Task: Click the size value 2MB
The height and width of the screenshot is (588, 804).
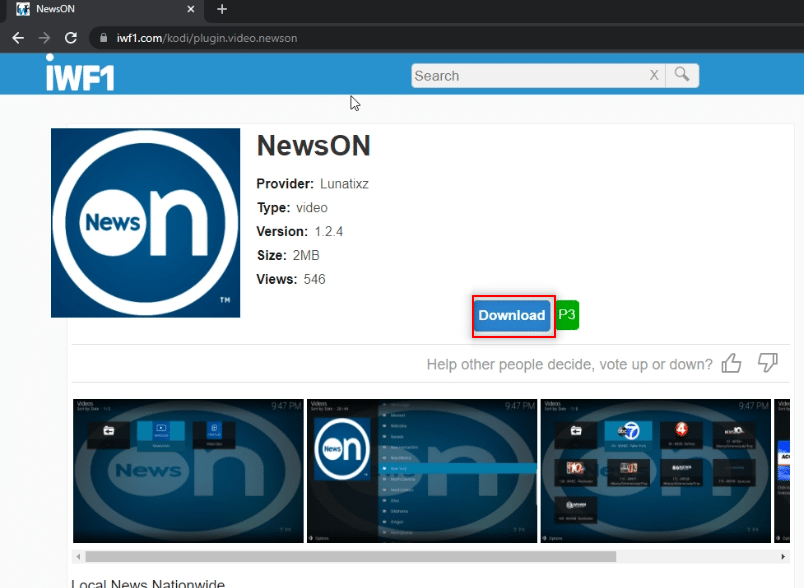Action: pos(306,255)
